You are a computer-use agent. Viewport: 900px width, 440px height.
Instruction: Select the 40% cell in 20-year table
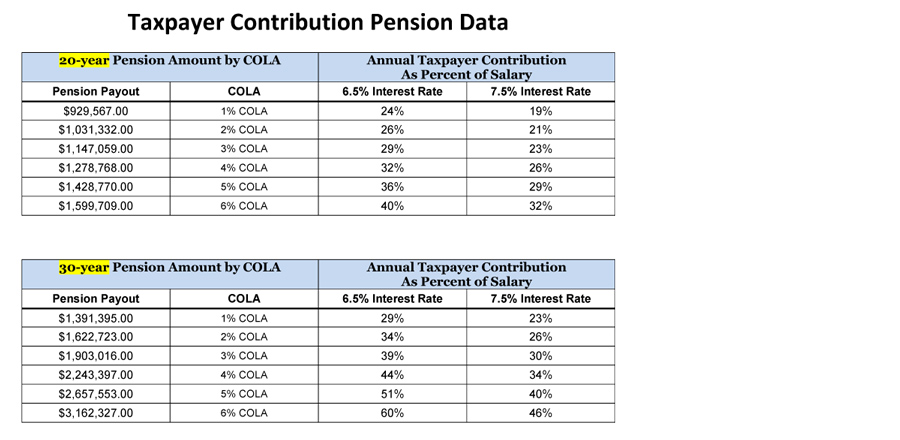(393, 206)
